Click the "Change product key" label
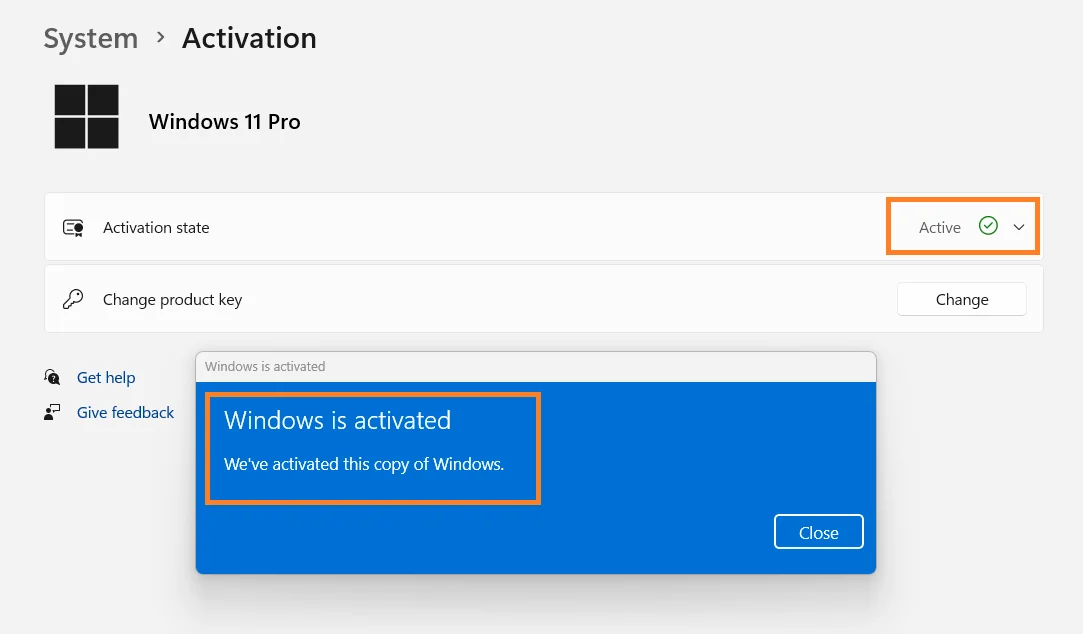 tap(172, 300)
